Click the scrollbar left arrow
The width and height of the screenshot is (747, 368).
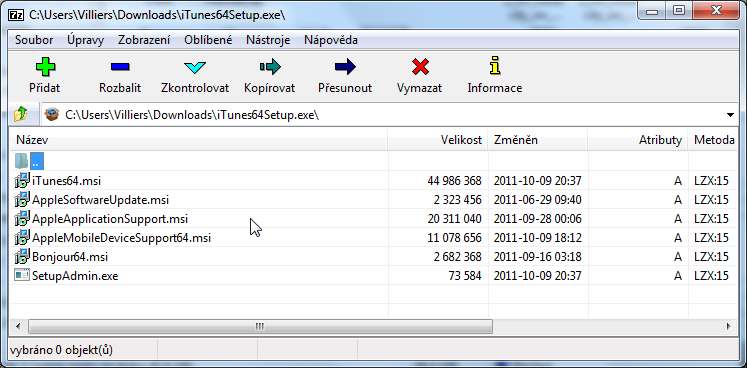19,327
